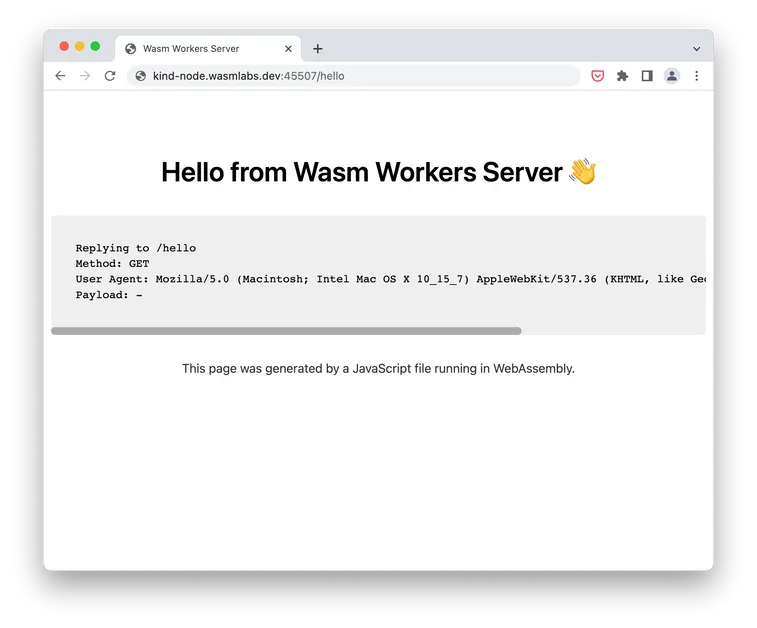Click the 'Replying to /hello' text line

point(136,248)
